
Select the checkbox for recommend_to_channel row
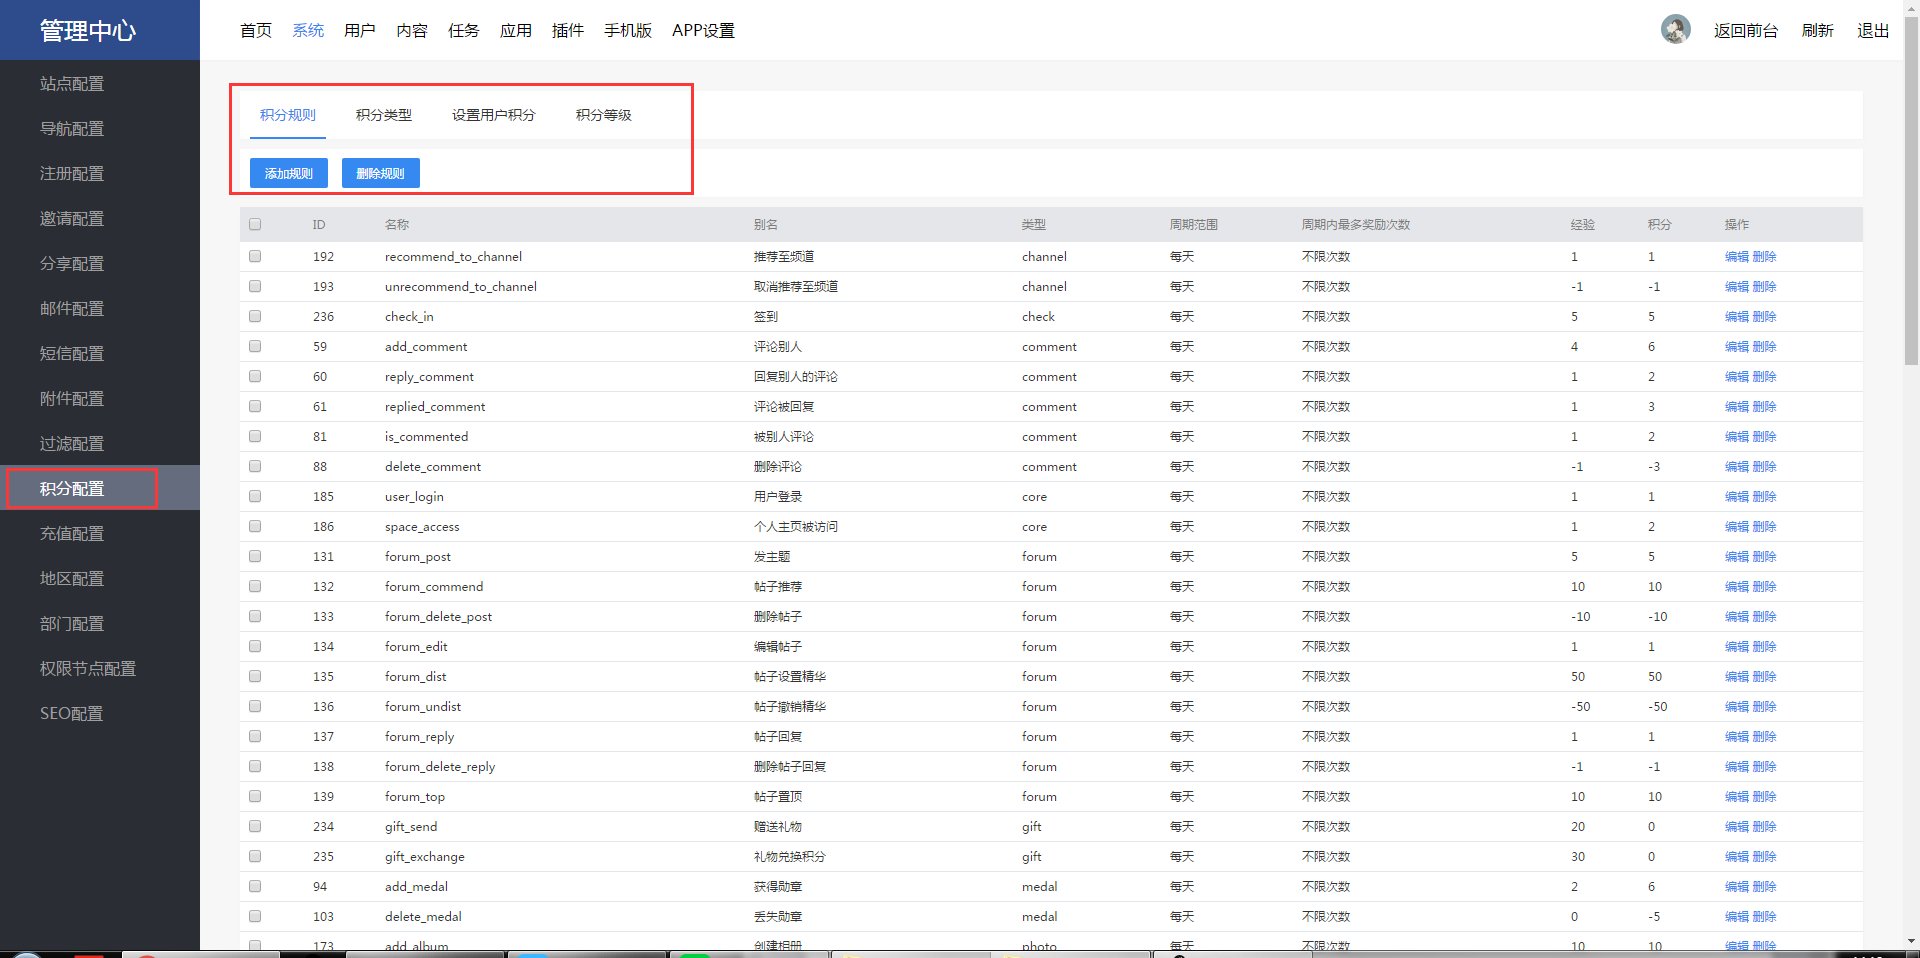click(x=255, y=256)
